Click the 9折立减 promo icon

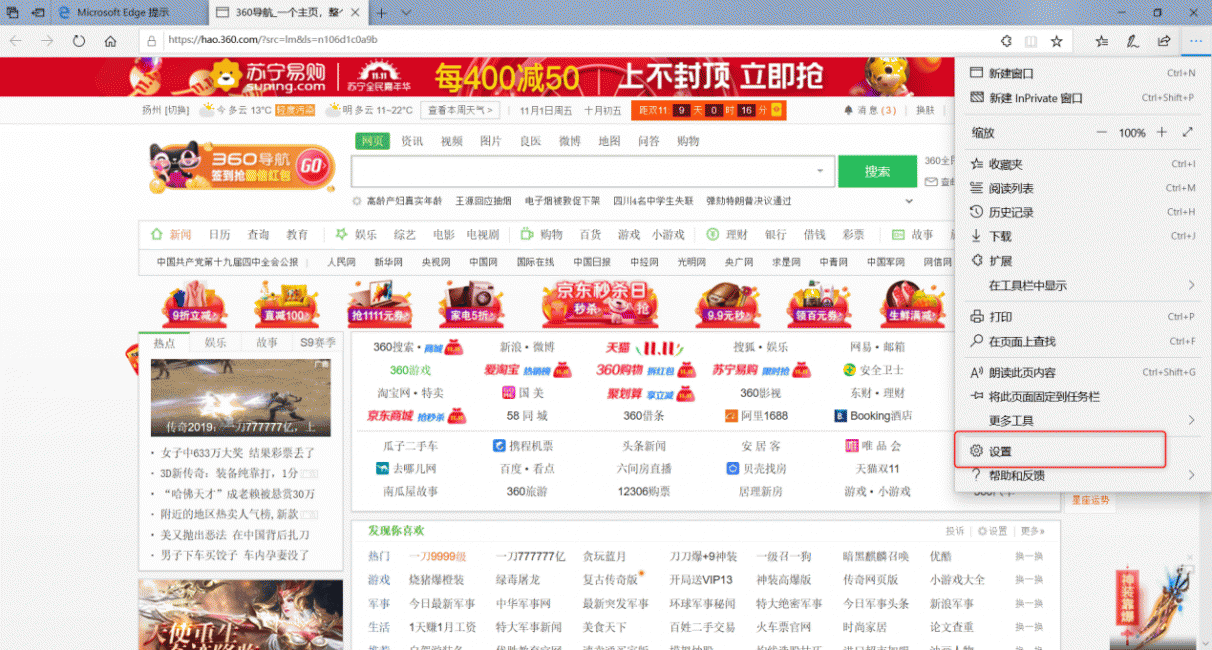[x=193, y=304]
